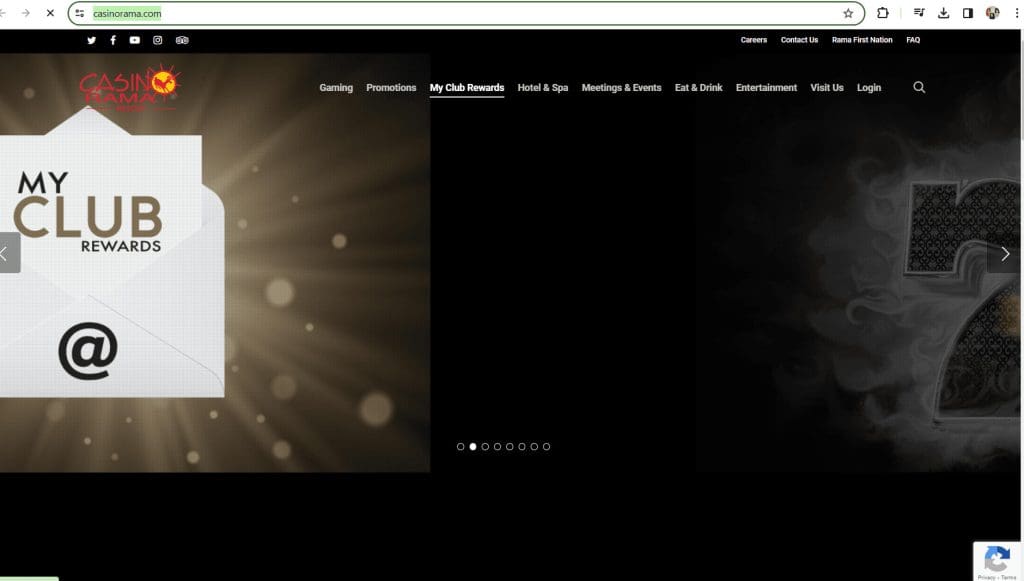Select Hotel & Spa in navigation
The image size is (1024, 581).
click(x=542, y=88)
